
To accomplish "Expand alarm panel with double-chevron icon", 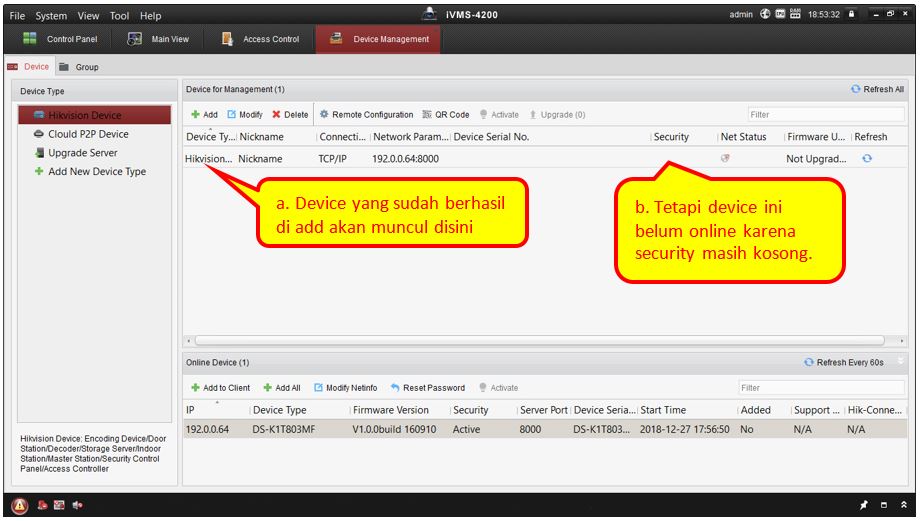I will coord(903,505).
